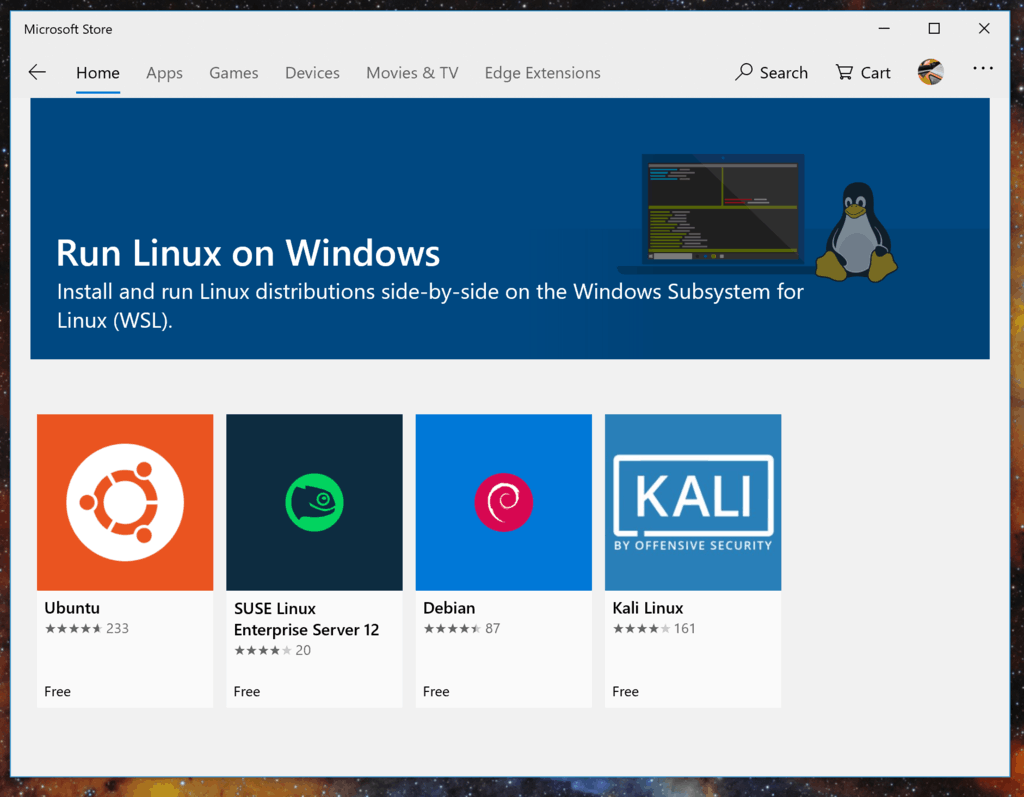Minimize the Microsoft Store window
The image size is (1024, 797).
(884, 29)
